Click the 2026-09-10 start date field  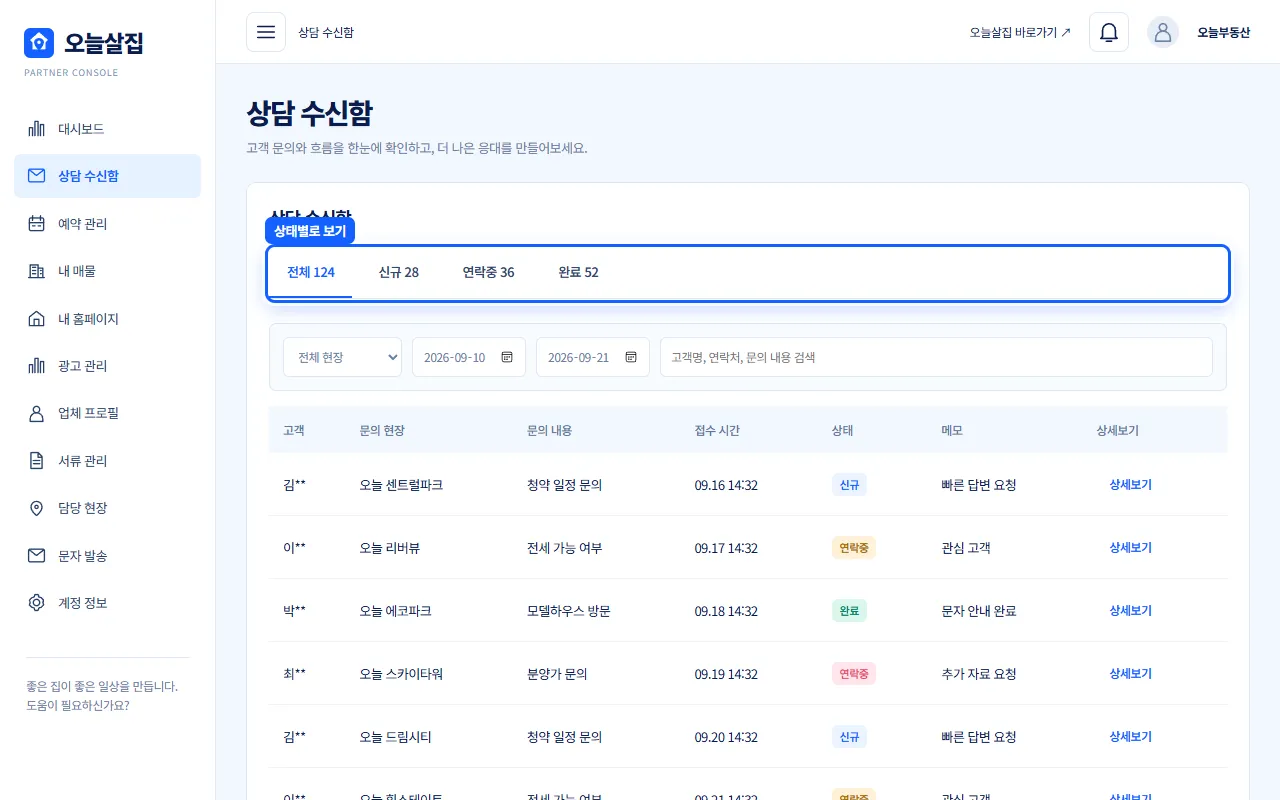pos(469,357)
